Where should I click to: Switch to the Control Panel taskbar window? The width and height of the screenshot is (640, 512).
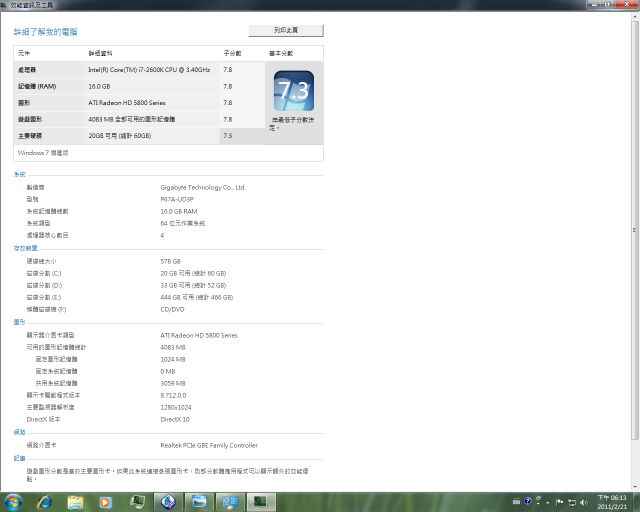230,502
